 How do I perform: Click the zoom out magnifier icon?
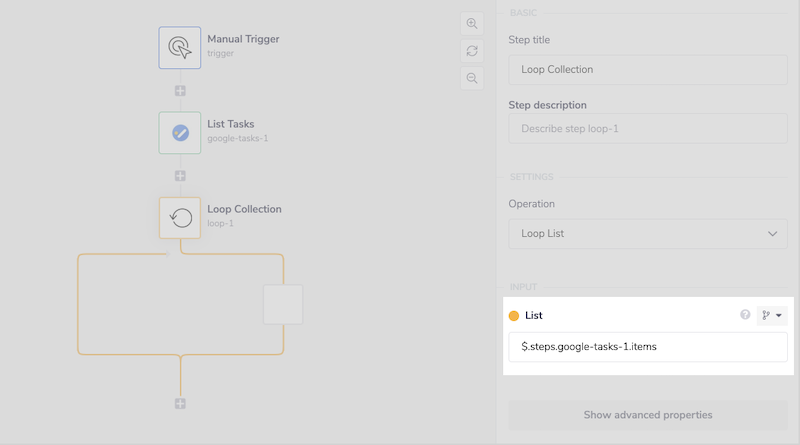tap(472, 78)
